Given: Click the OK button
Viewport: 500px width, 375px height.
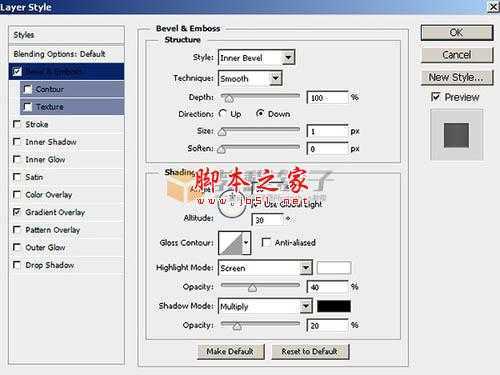Looking at the screenshot, I should pyautogui.click(x=457, y=33).
